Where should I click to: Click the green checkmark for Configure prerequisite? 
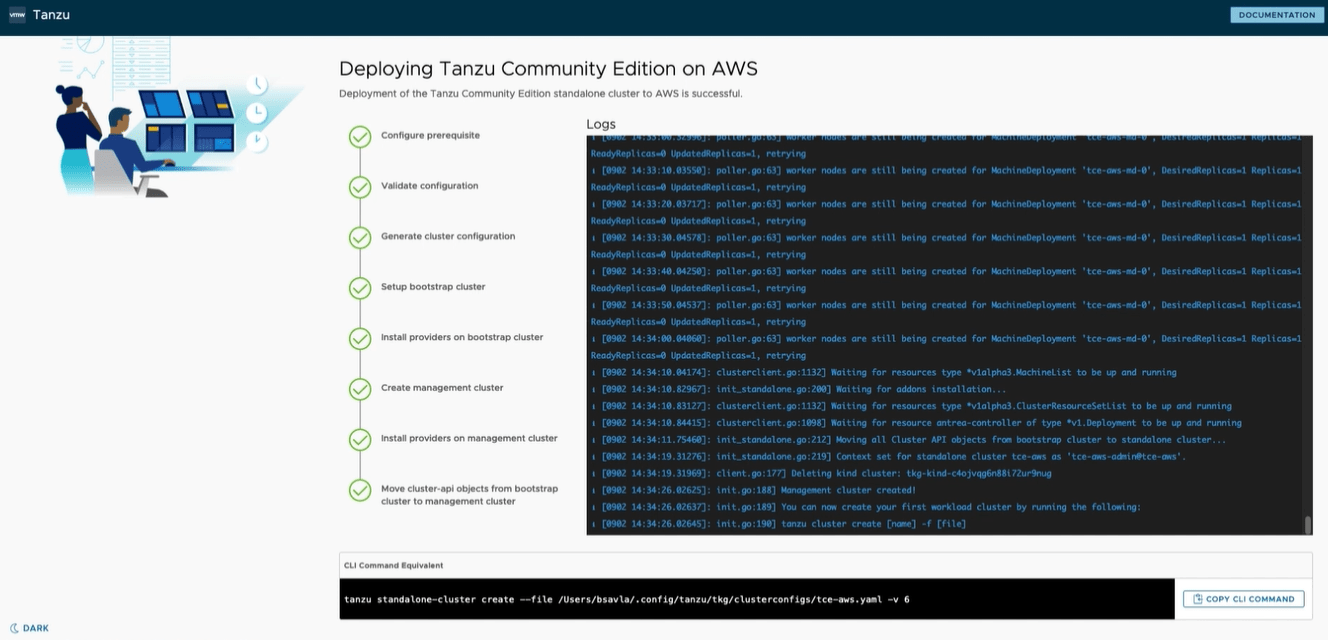(360, 136)
